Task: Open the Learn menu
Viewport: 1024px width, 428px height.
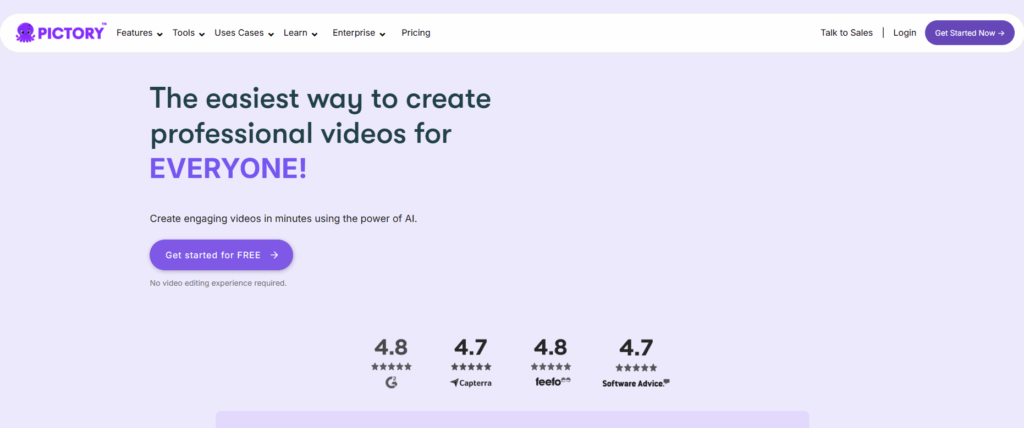Action: pos(295,33)
